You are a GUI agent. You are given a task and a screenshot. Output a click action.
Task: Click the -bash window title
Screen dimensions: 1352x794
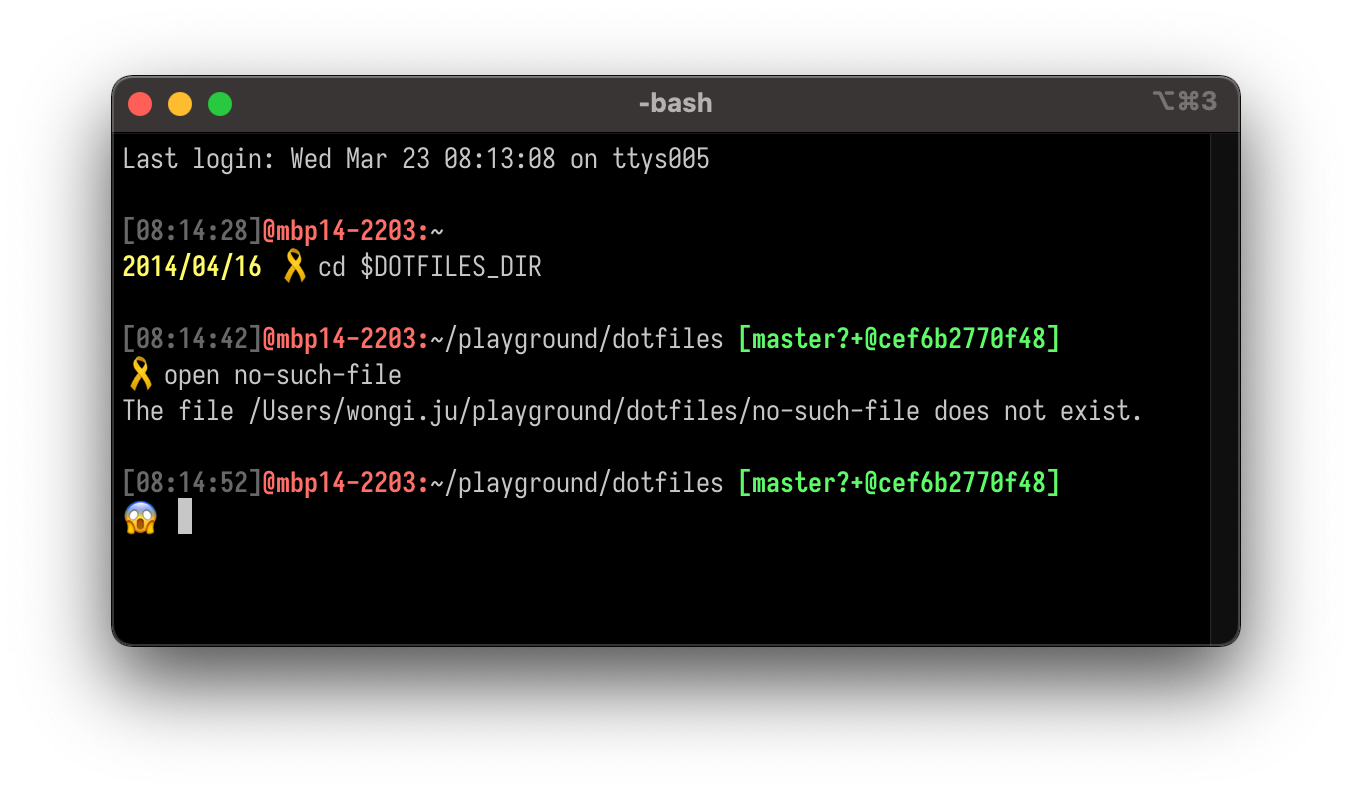tap(675, 102)
